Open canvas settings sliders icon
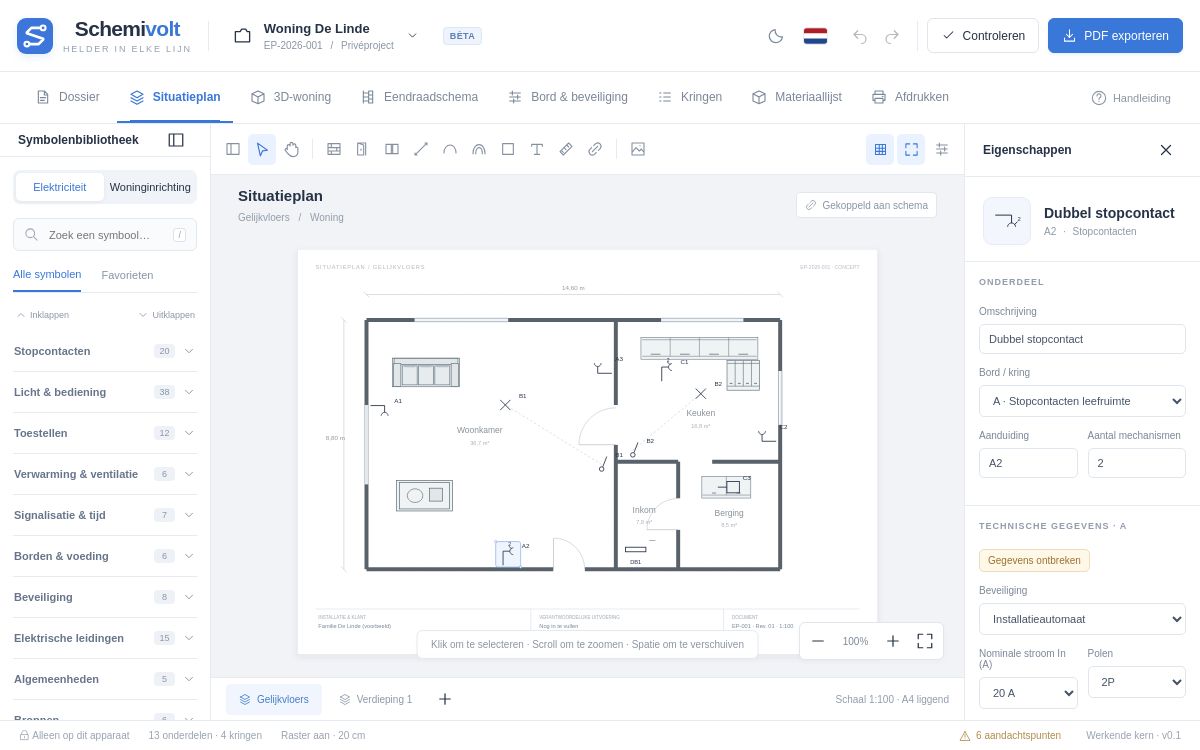This screenshot has height=750, width=1200. (x=942, y=149)
